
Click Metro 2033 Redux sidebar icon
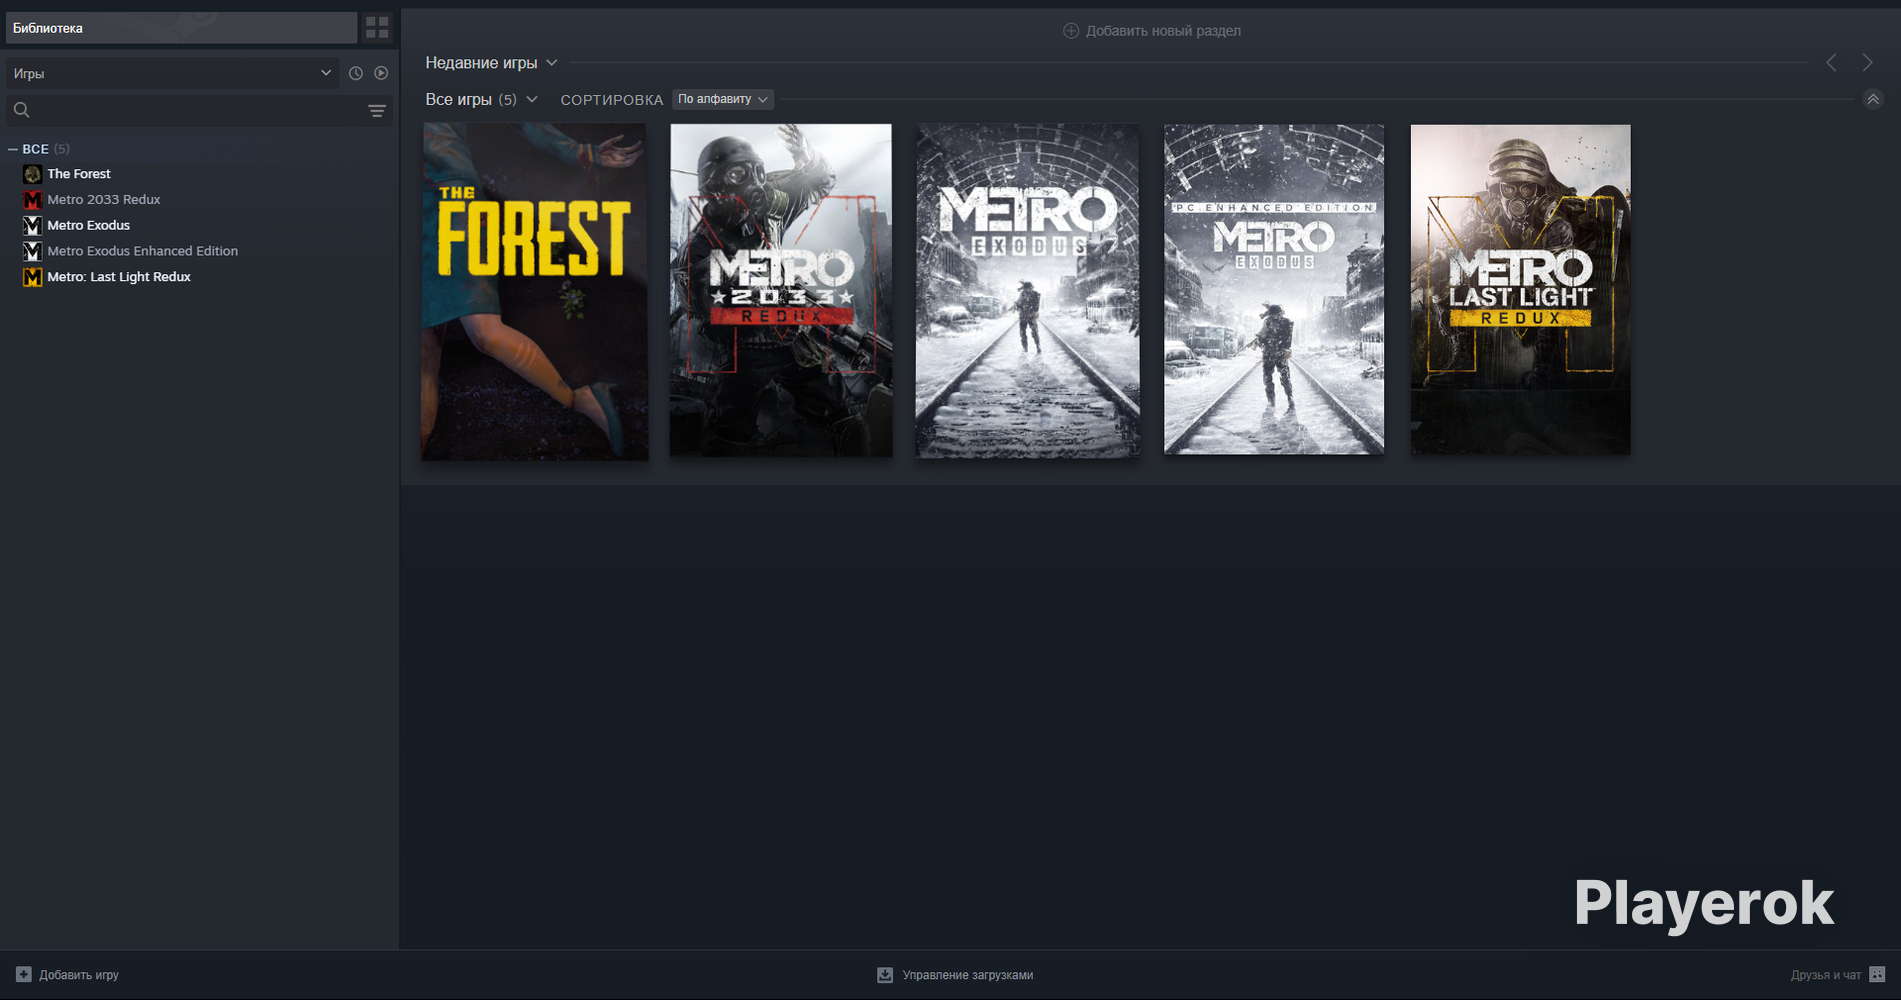pos(32,200)
